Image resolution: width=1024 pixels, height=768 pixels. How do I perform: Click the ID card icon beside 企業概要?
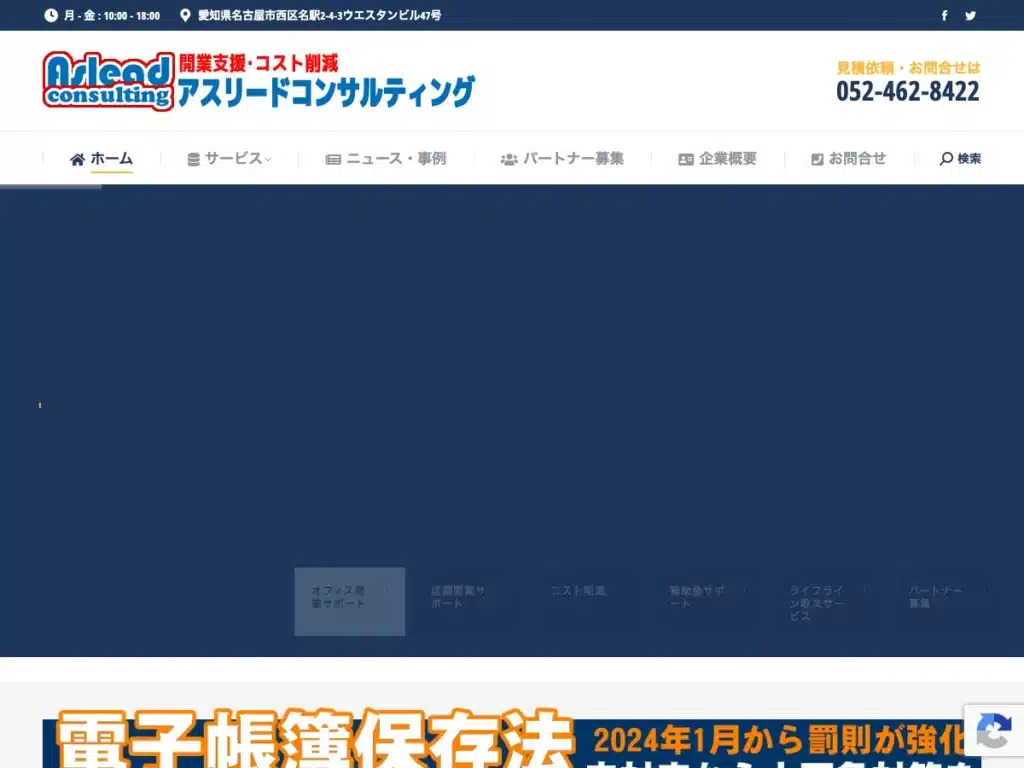(686, 159)
